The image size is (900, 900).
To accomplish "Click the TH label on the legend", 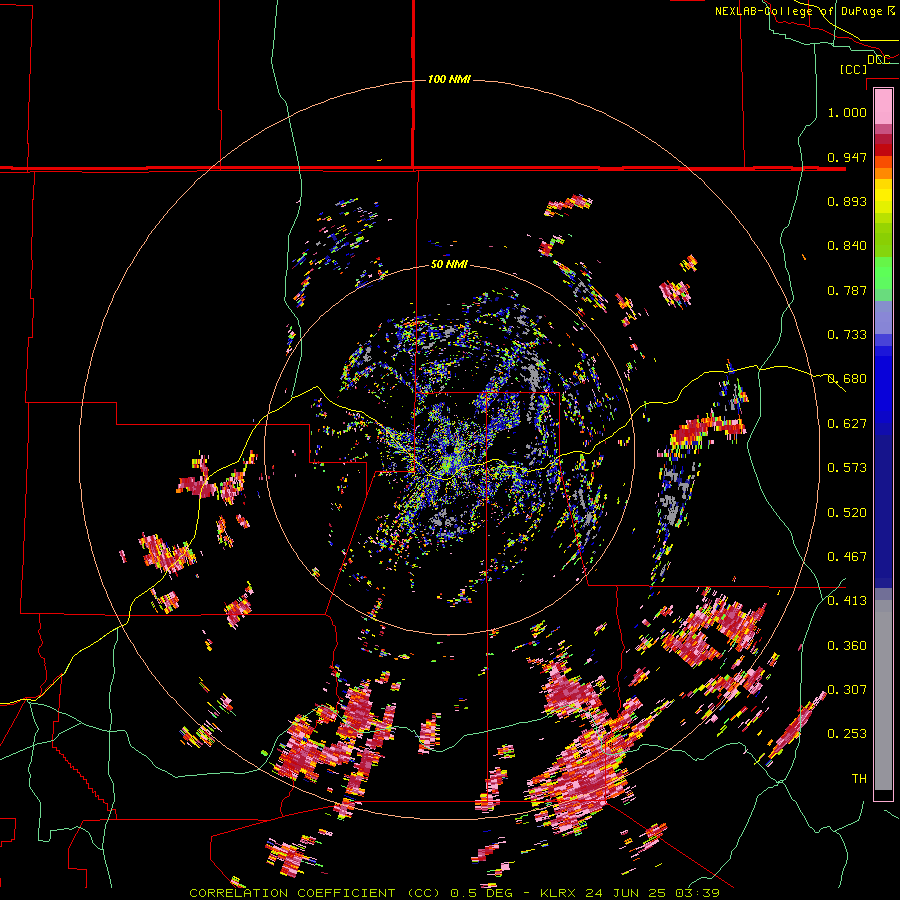I will click(859, 779).
